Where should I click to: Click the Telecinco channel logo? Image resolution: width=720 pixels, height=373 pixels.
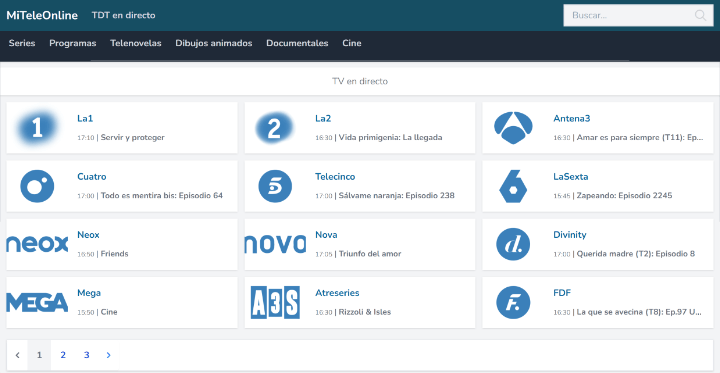tap(275, 186)
